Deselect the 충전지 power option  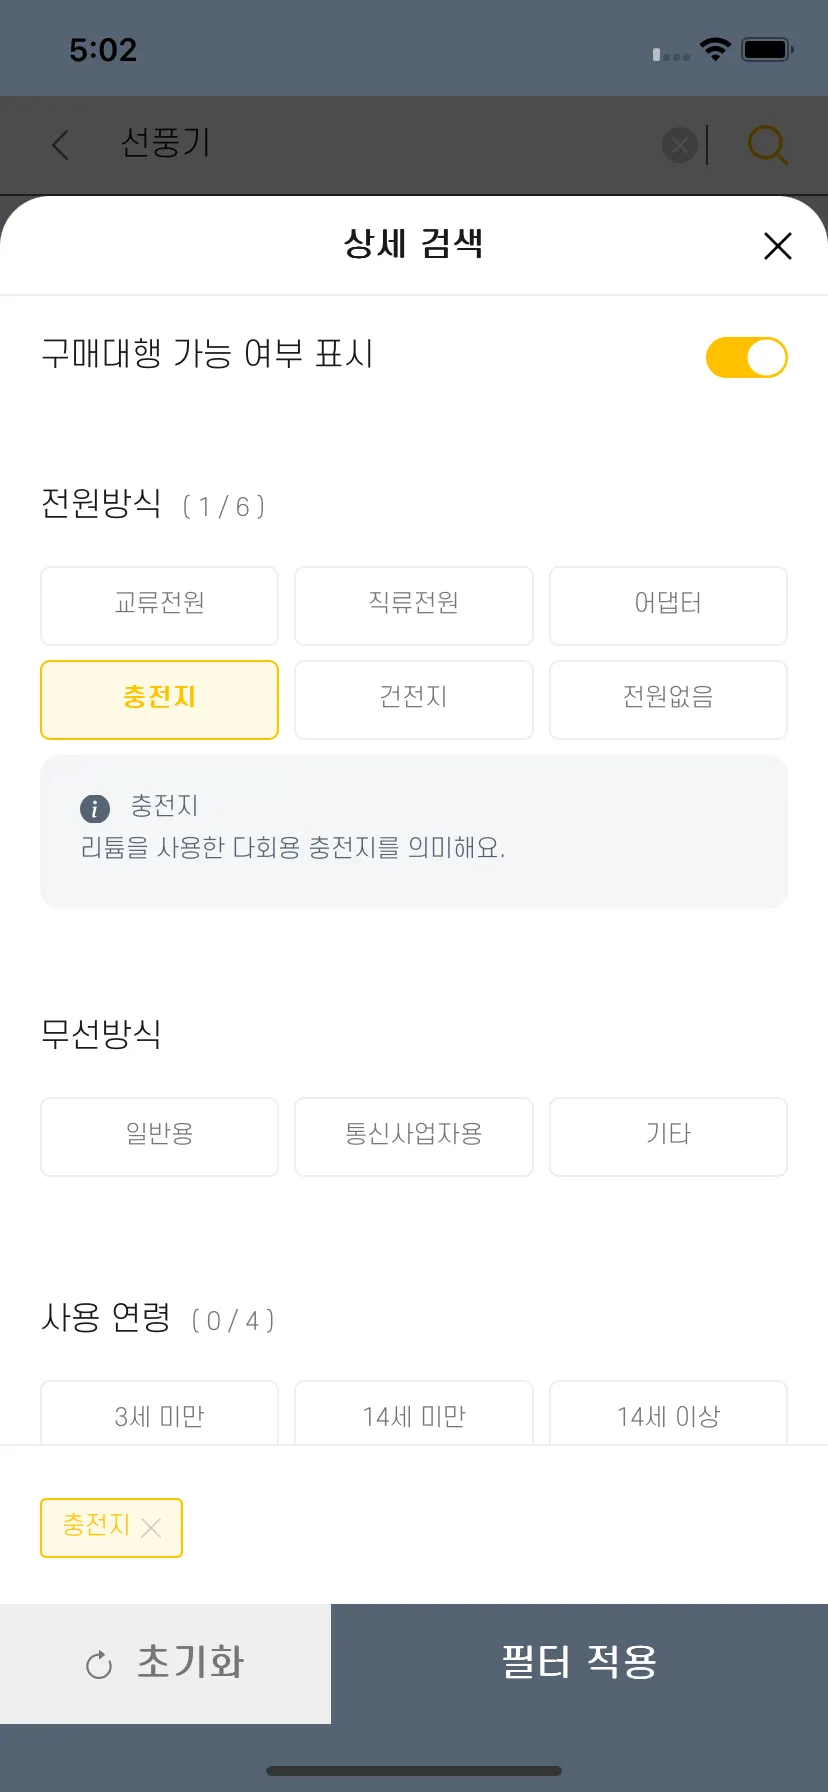pyautogui.click(x=159, y=699)
